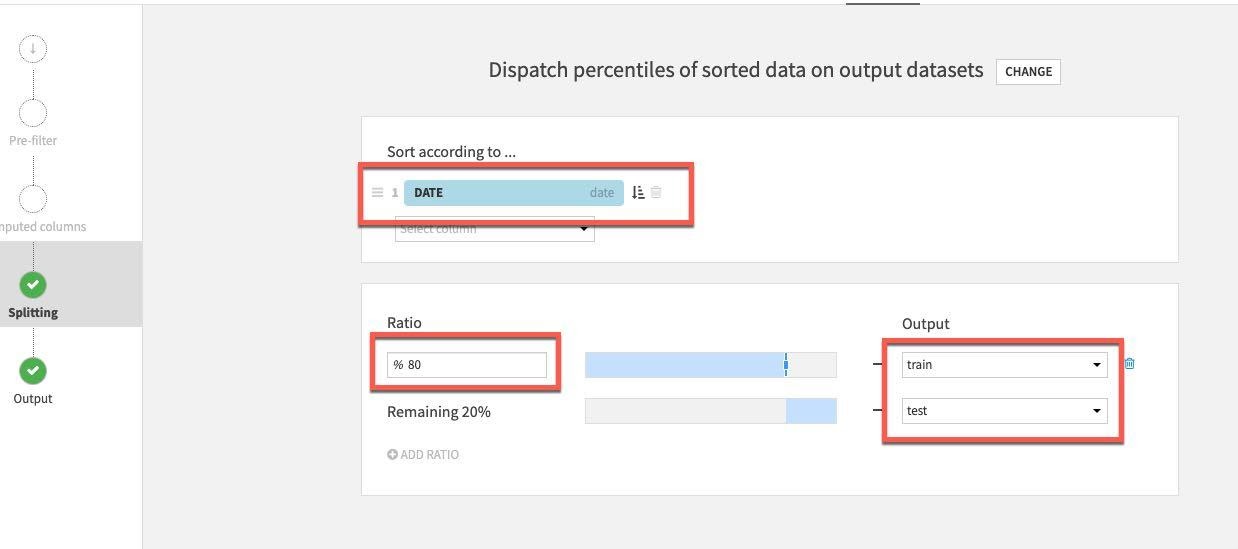The height and width of the screenshot is (549, 1238).
Task: Grab the drag handle beside DATE
Action: pos(377,193)
